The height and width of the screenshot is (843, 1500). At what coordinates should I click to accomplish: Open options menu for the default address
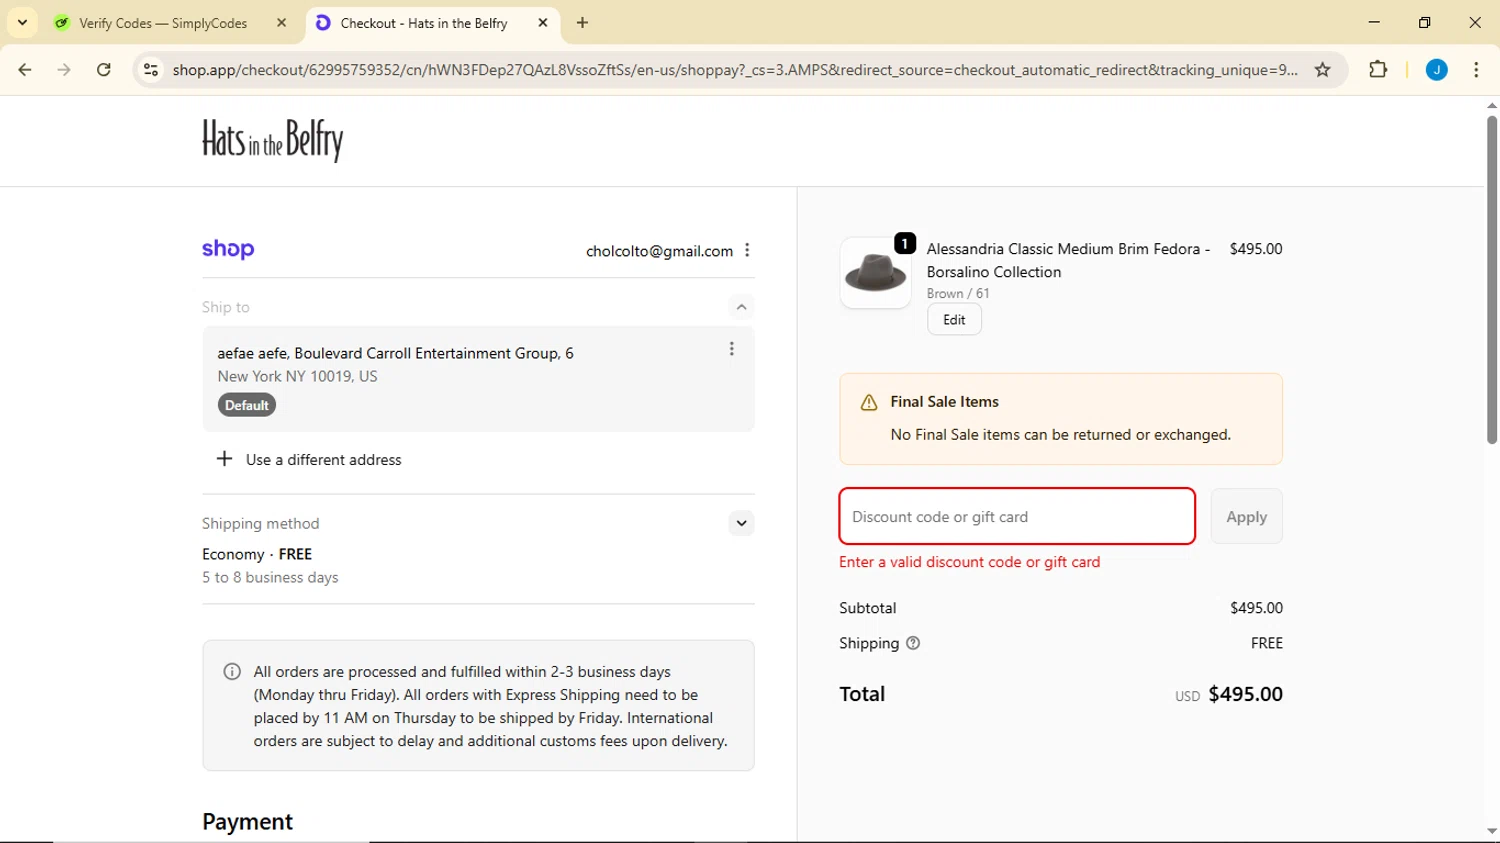(732, 349)
